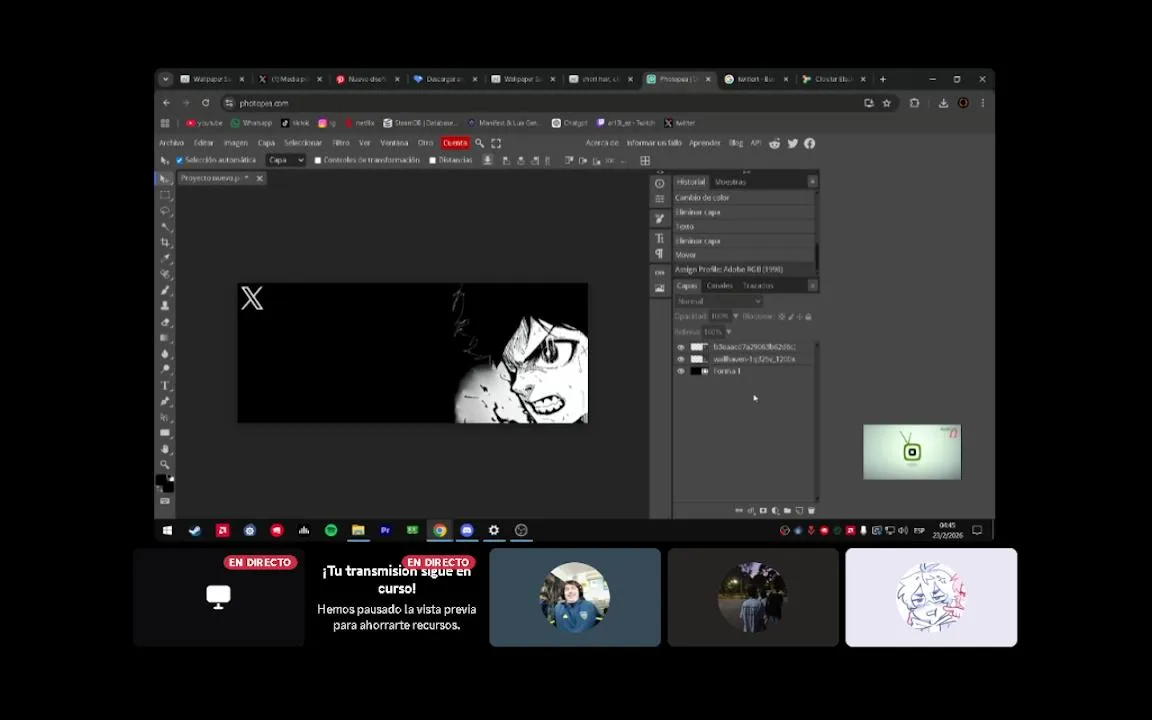
Task: Open the Filtro menu
Action: (x=341, y=143)
